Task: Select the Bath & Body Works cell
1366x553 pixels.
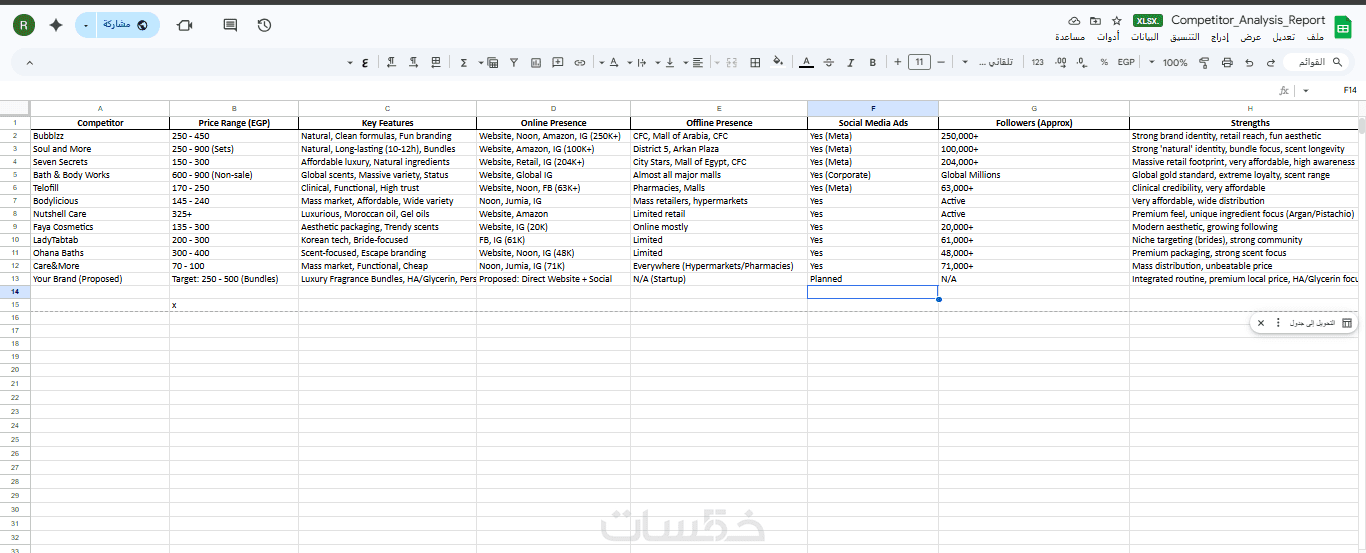Action: click(x=99, y=175)
